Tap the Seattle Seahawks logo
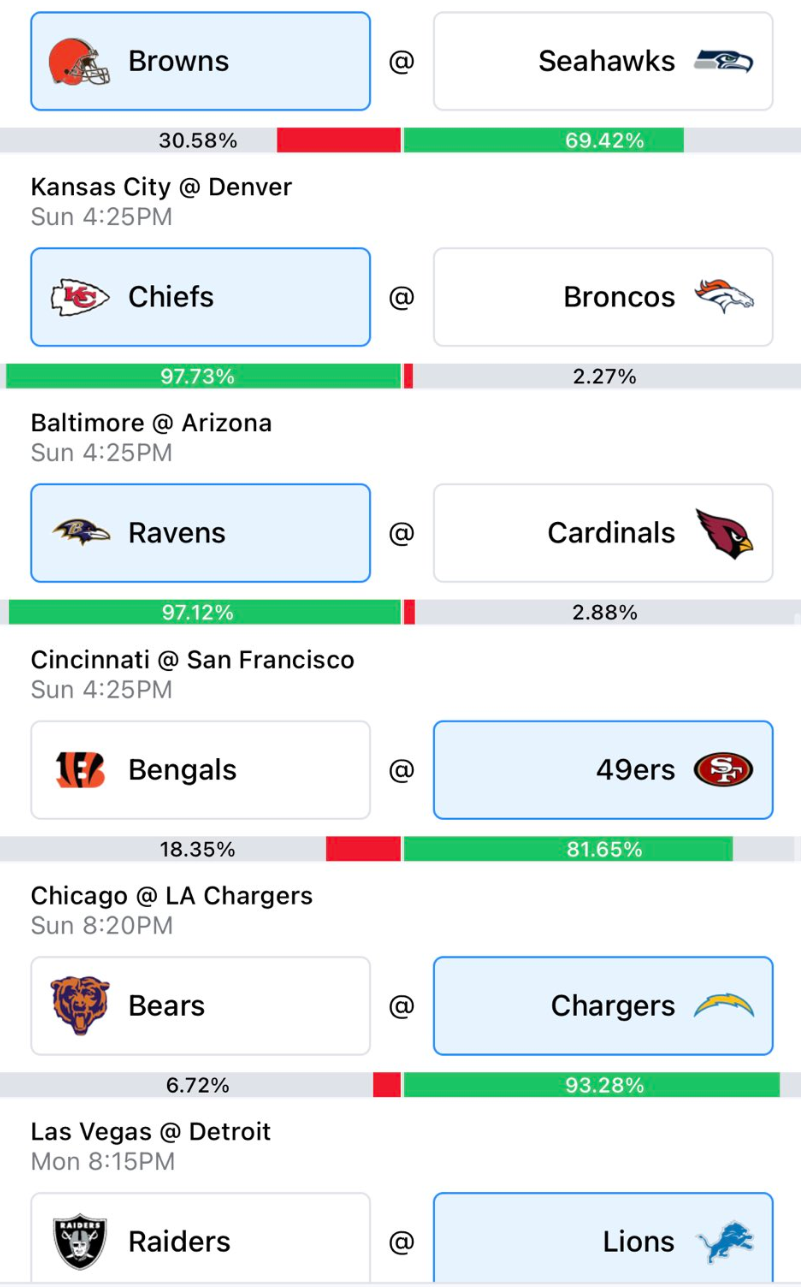The height and width of the screenshot is (1288, 802). [724, 61]
